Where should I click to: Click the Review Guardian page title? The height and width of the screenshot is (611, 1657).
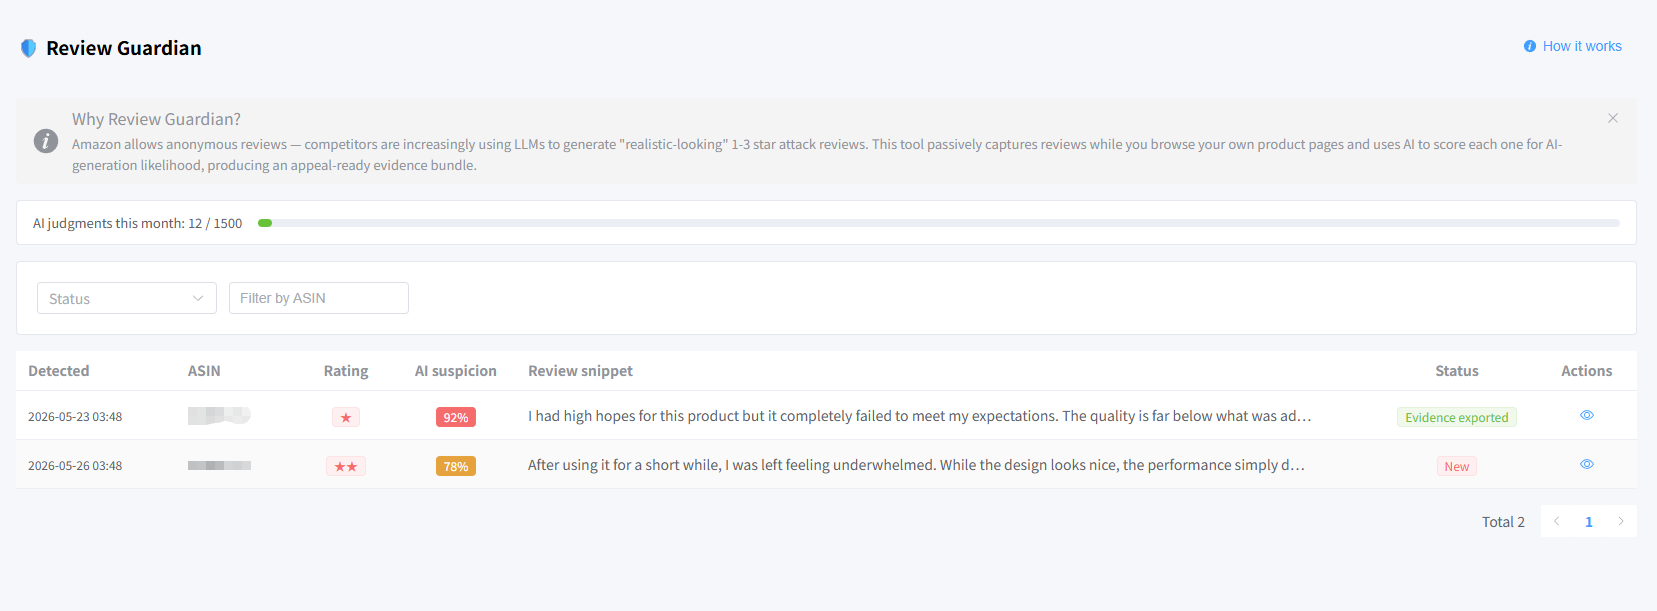click(124, 48)
